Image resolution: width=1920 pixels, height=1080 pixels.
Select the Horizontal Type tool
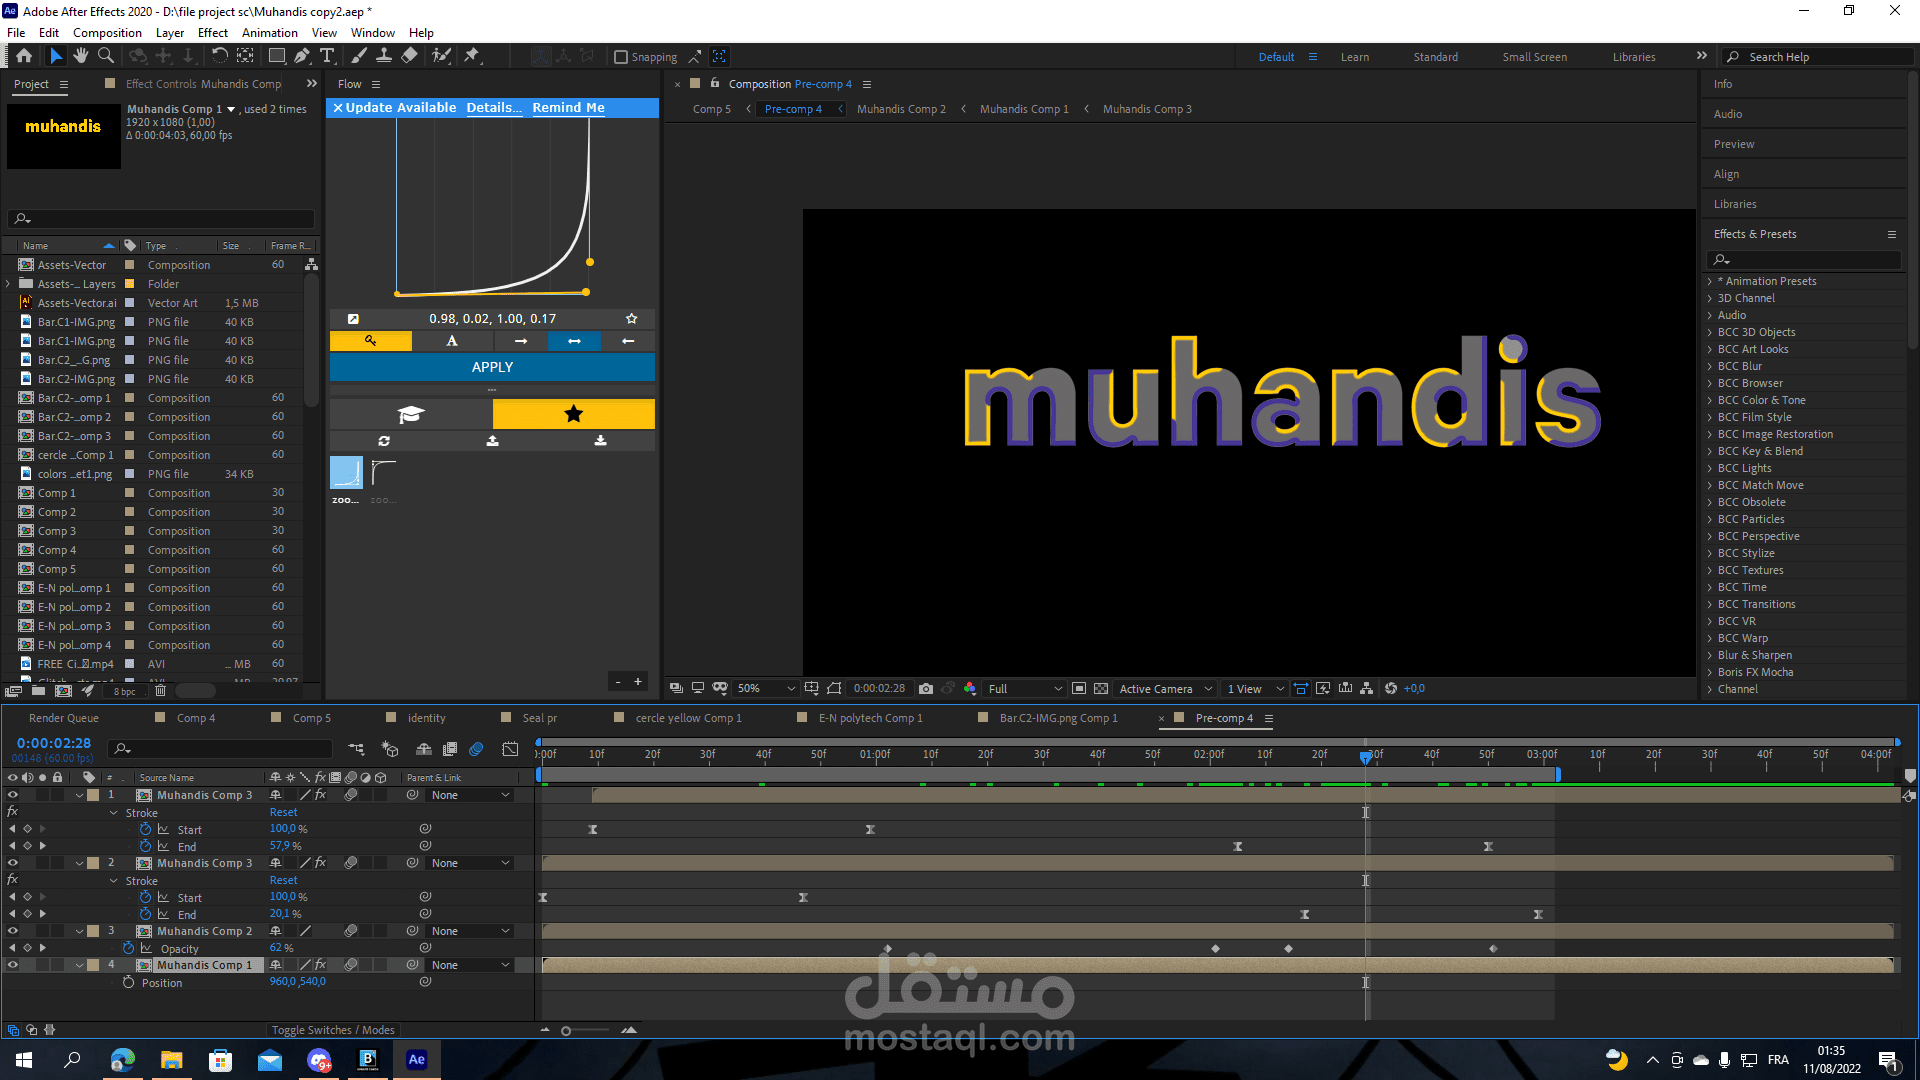327,56
